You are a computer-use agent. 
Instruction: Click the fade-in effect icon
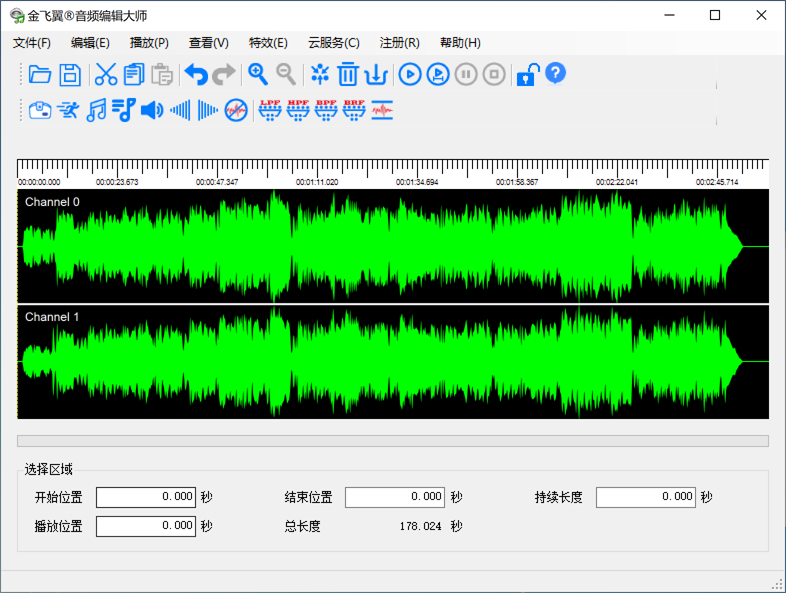[x=180, y=109]
